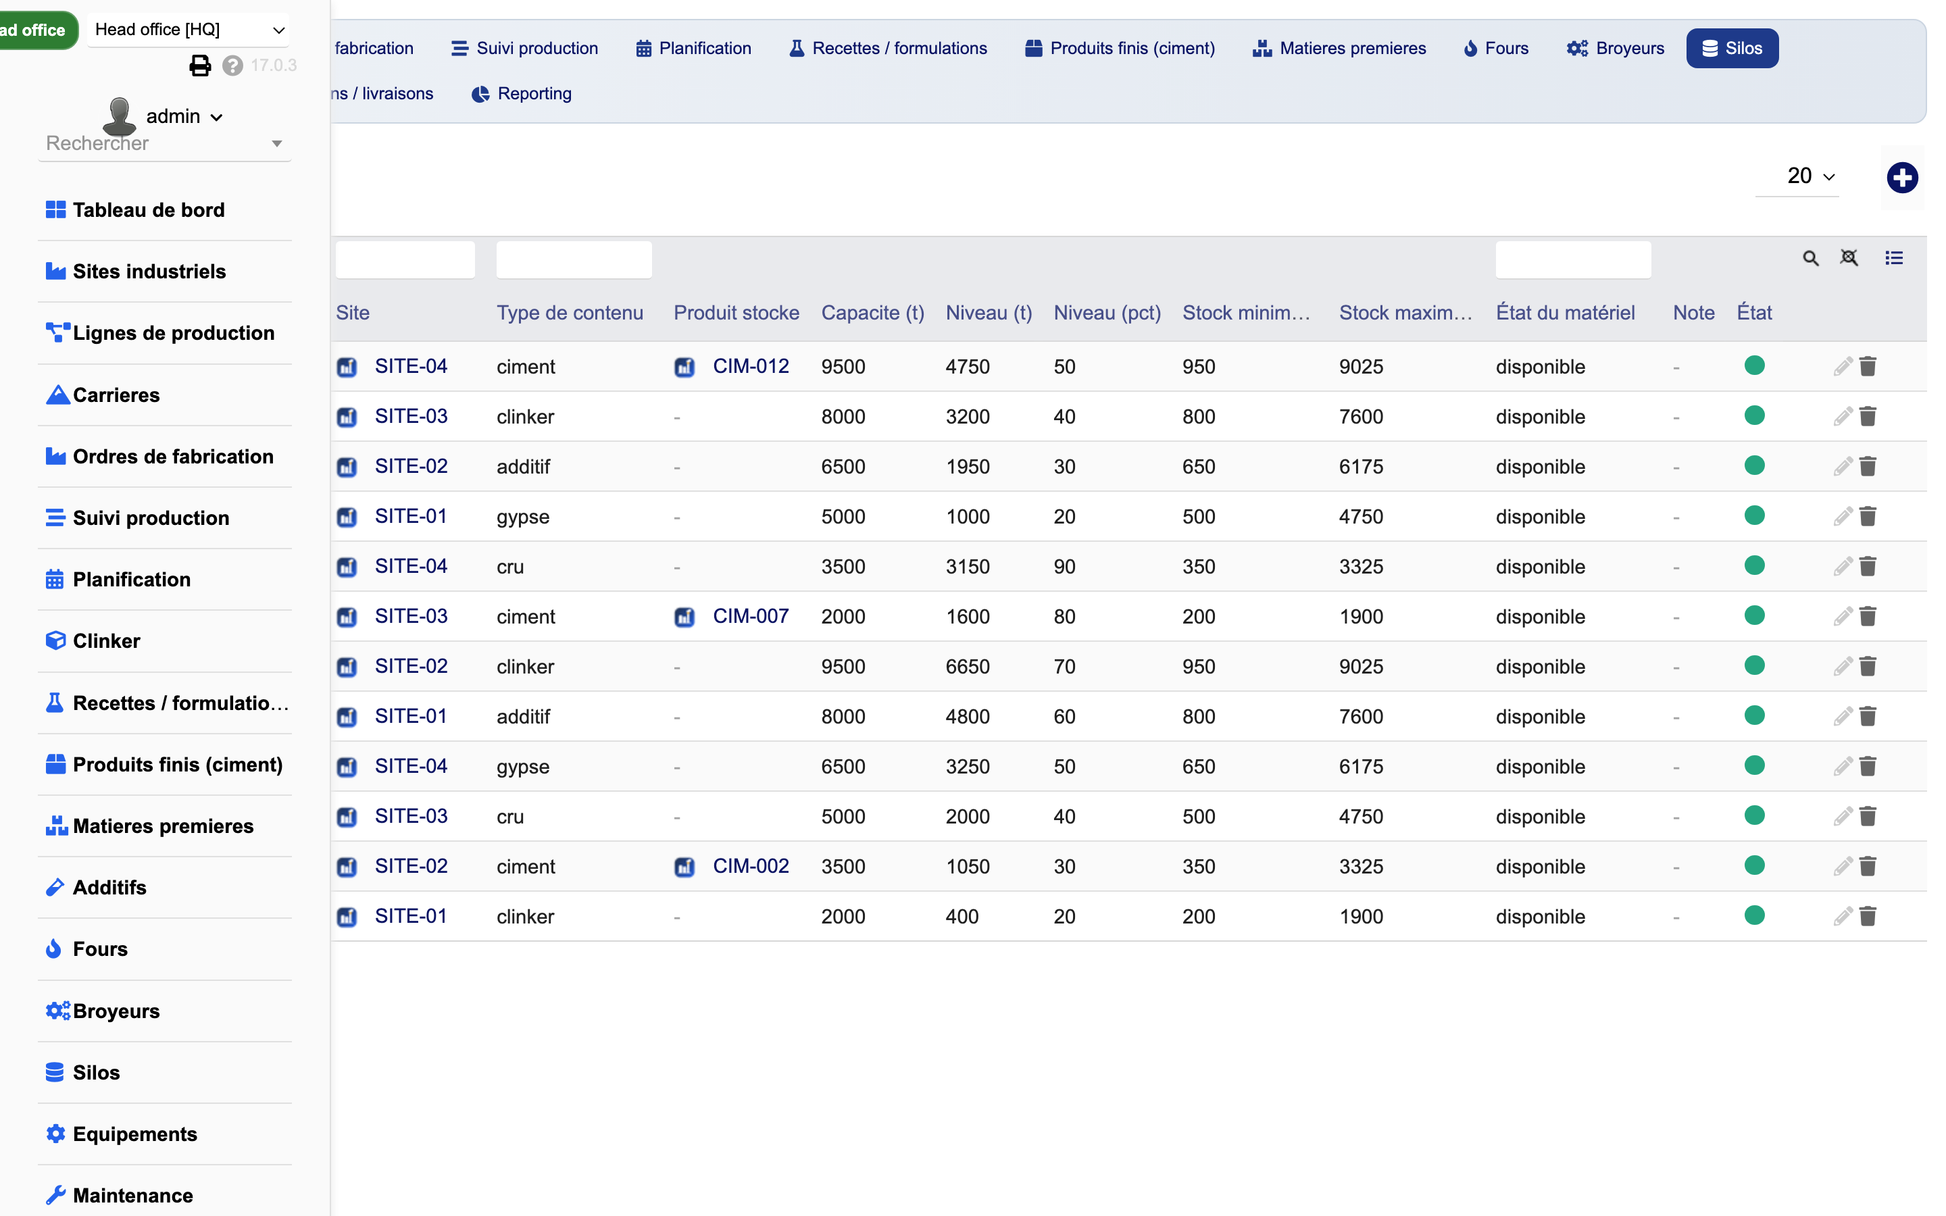Image resolution: width=1946 pixels, height=1216 pixels.
Task: Edit the SITE-01 clinker row
Action: point(1842,916)
